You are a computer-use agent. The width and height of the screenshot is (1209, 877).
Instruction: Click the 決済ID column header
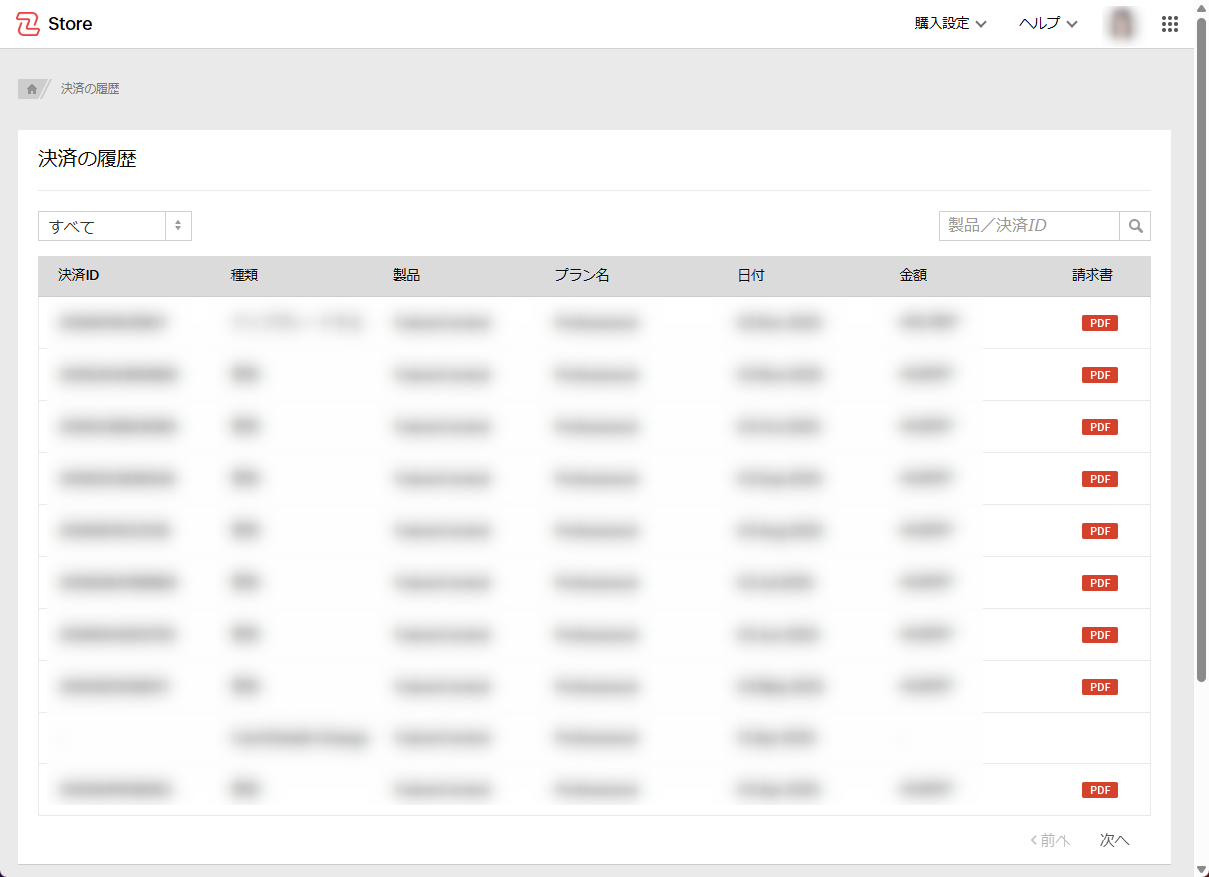(78, 276)
